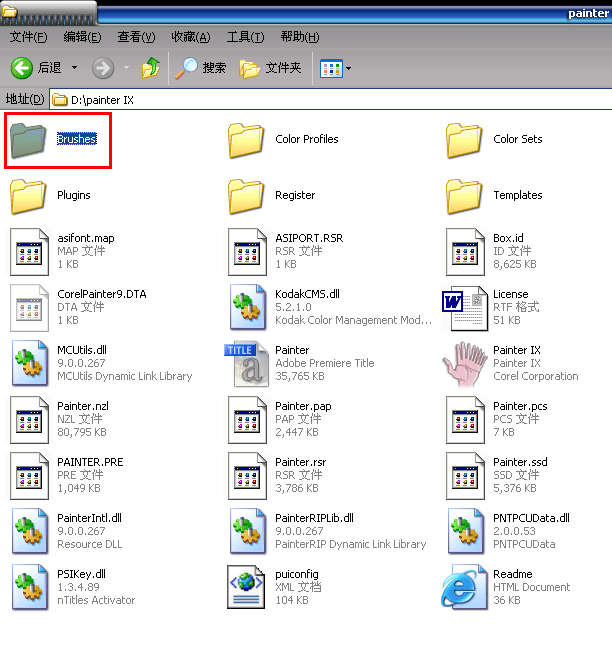
Task: Select the KodakCMS.dll file icon
Action: [248, 308]
